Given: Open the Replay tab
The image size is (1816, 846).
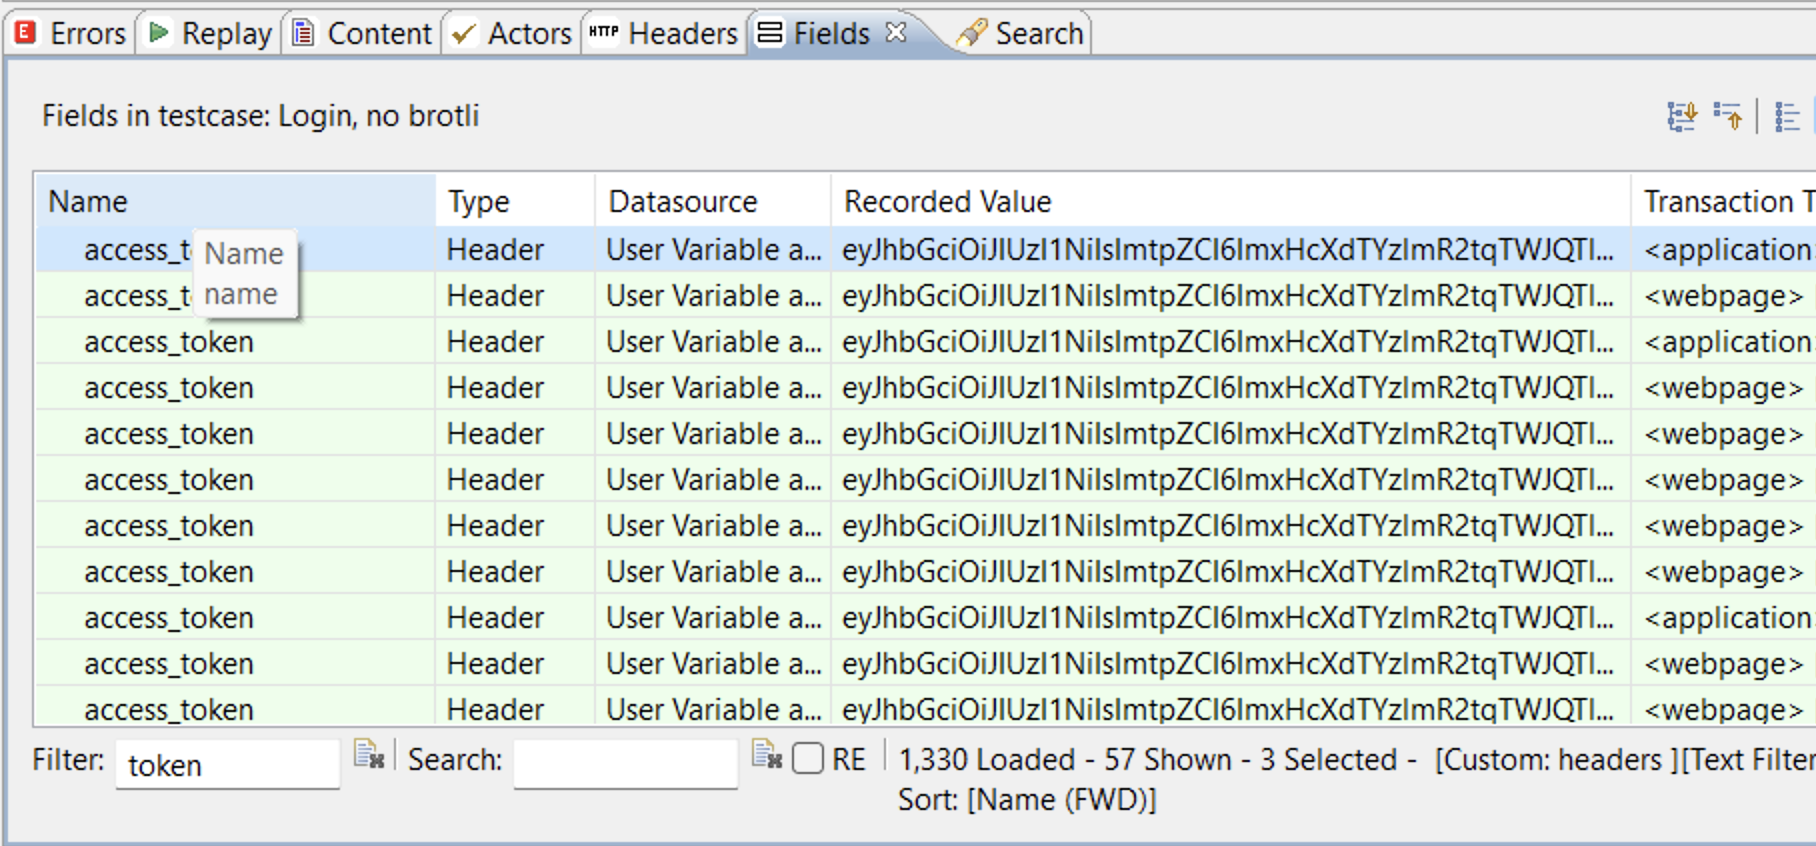Looking at the screenshot, I should tap(210, 34).
